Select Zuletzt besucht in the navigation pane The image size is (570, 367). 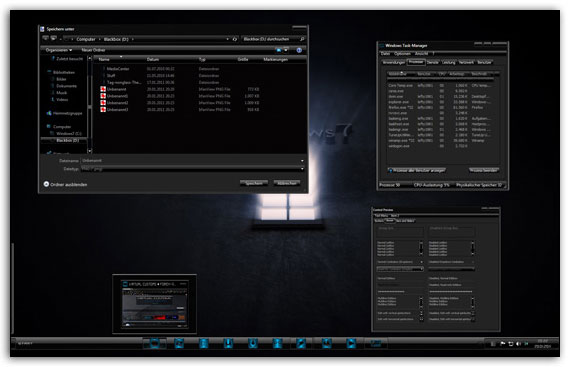(67, 59)
